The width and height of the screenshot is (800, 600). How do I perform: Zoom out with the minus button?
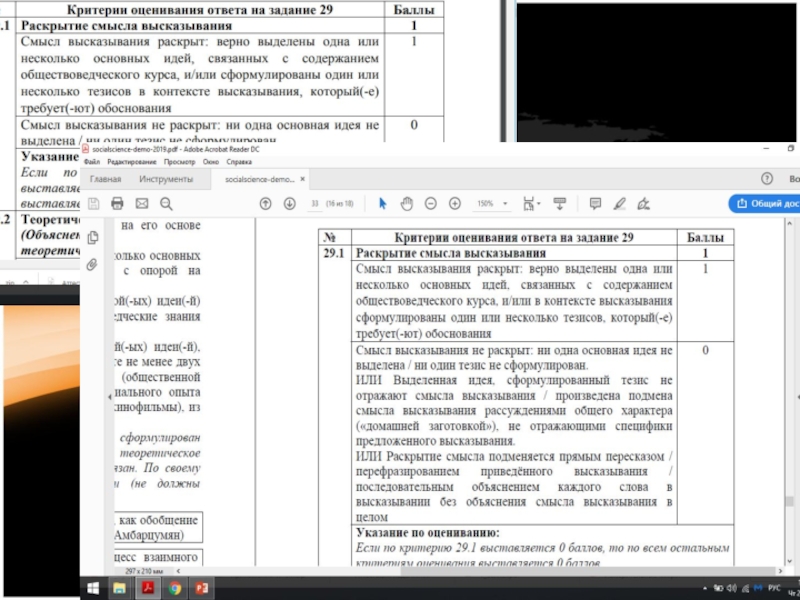coord(431,203)
